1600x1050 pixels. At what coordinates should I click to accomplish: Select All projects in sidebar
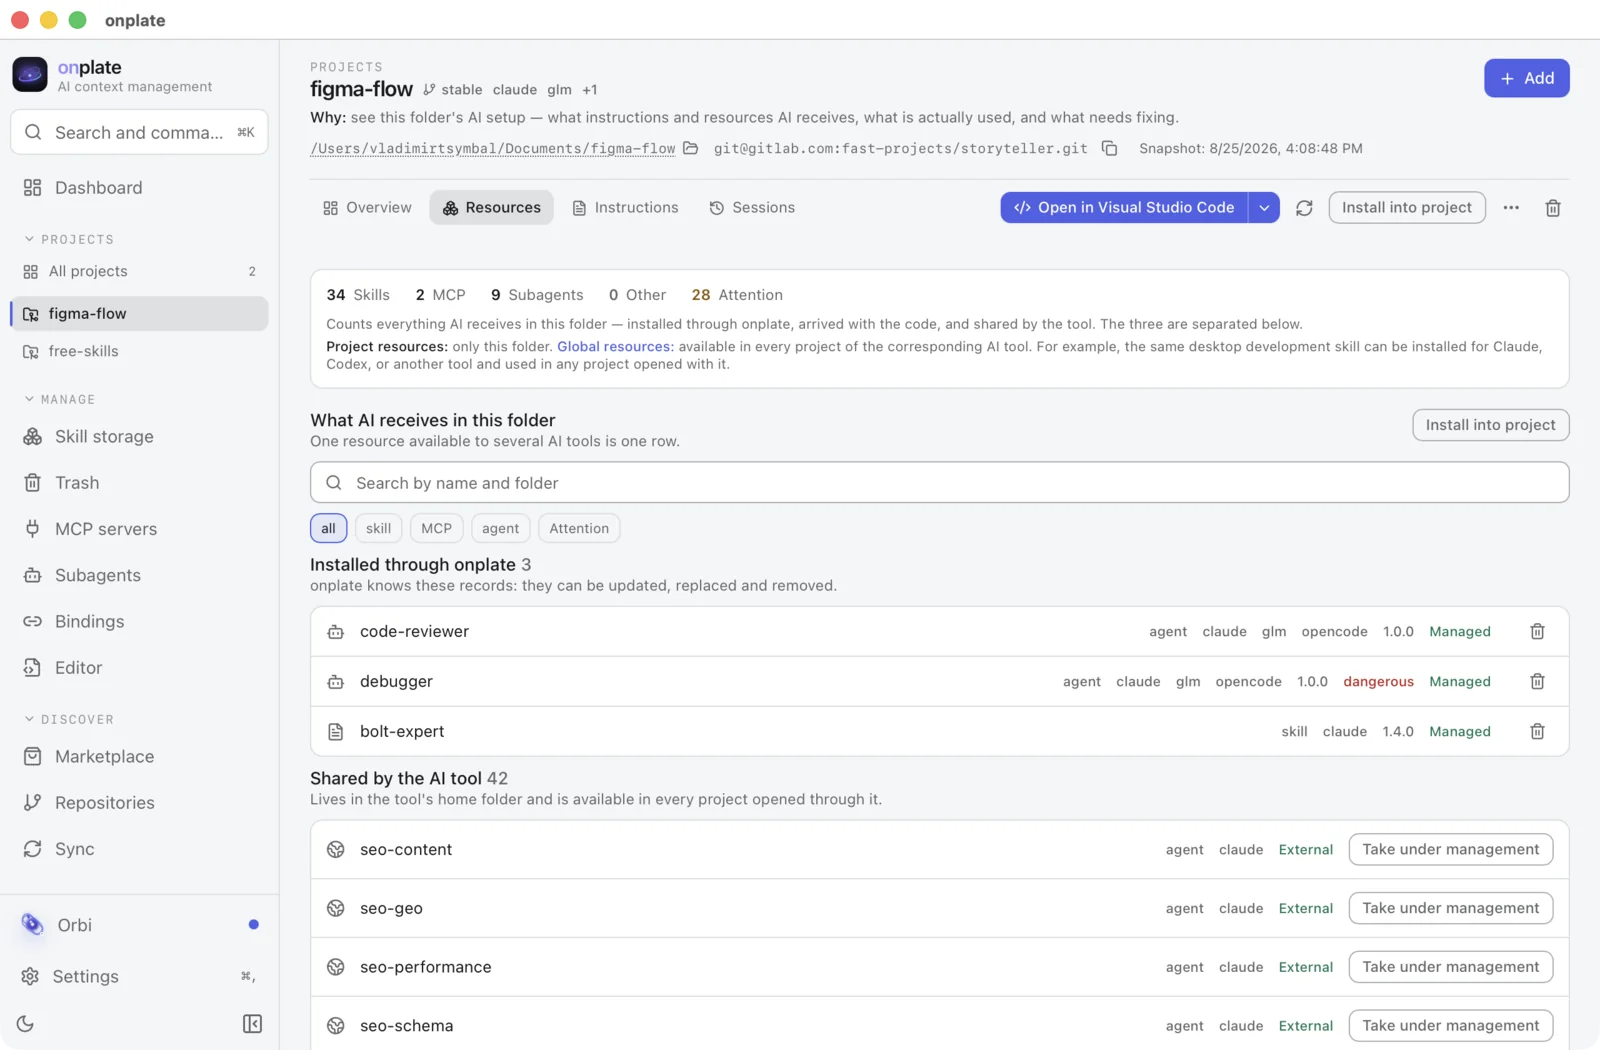(x=139, y=272)
